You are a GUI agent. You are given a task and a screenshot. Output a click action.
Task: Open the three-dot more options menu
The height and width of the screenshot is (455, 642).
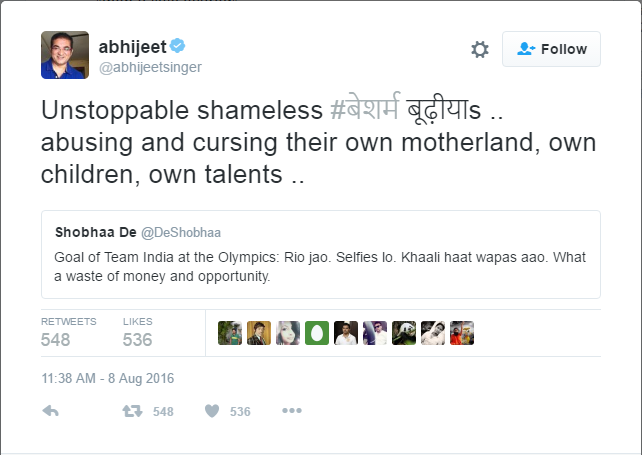pyautogui.click(x=291, y=411)
